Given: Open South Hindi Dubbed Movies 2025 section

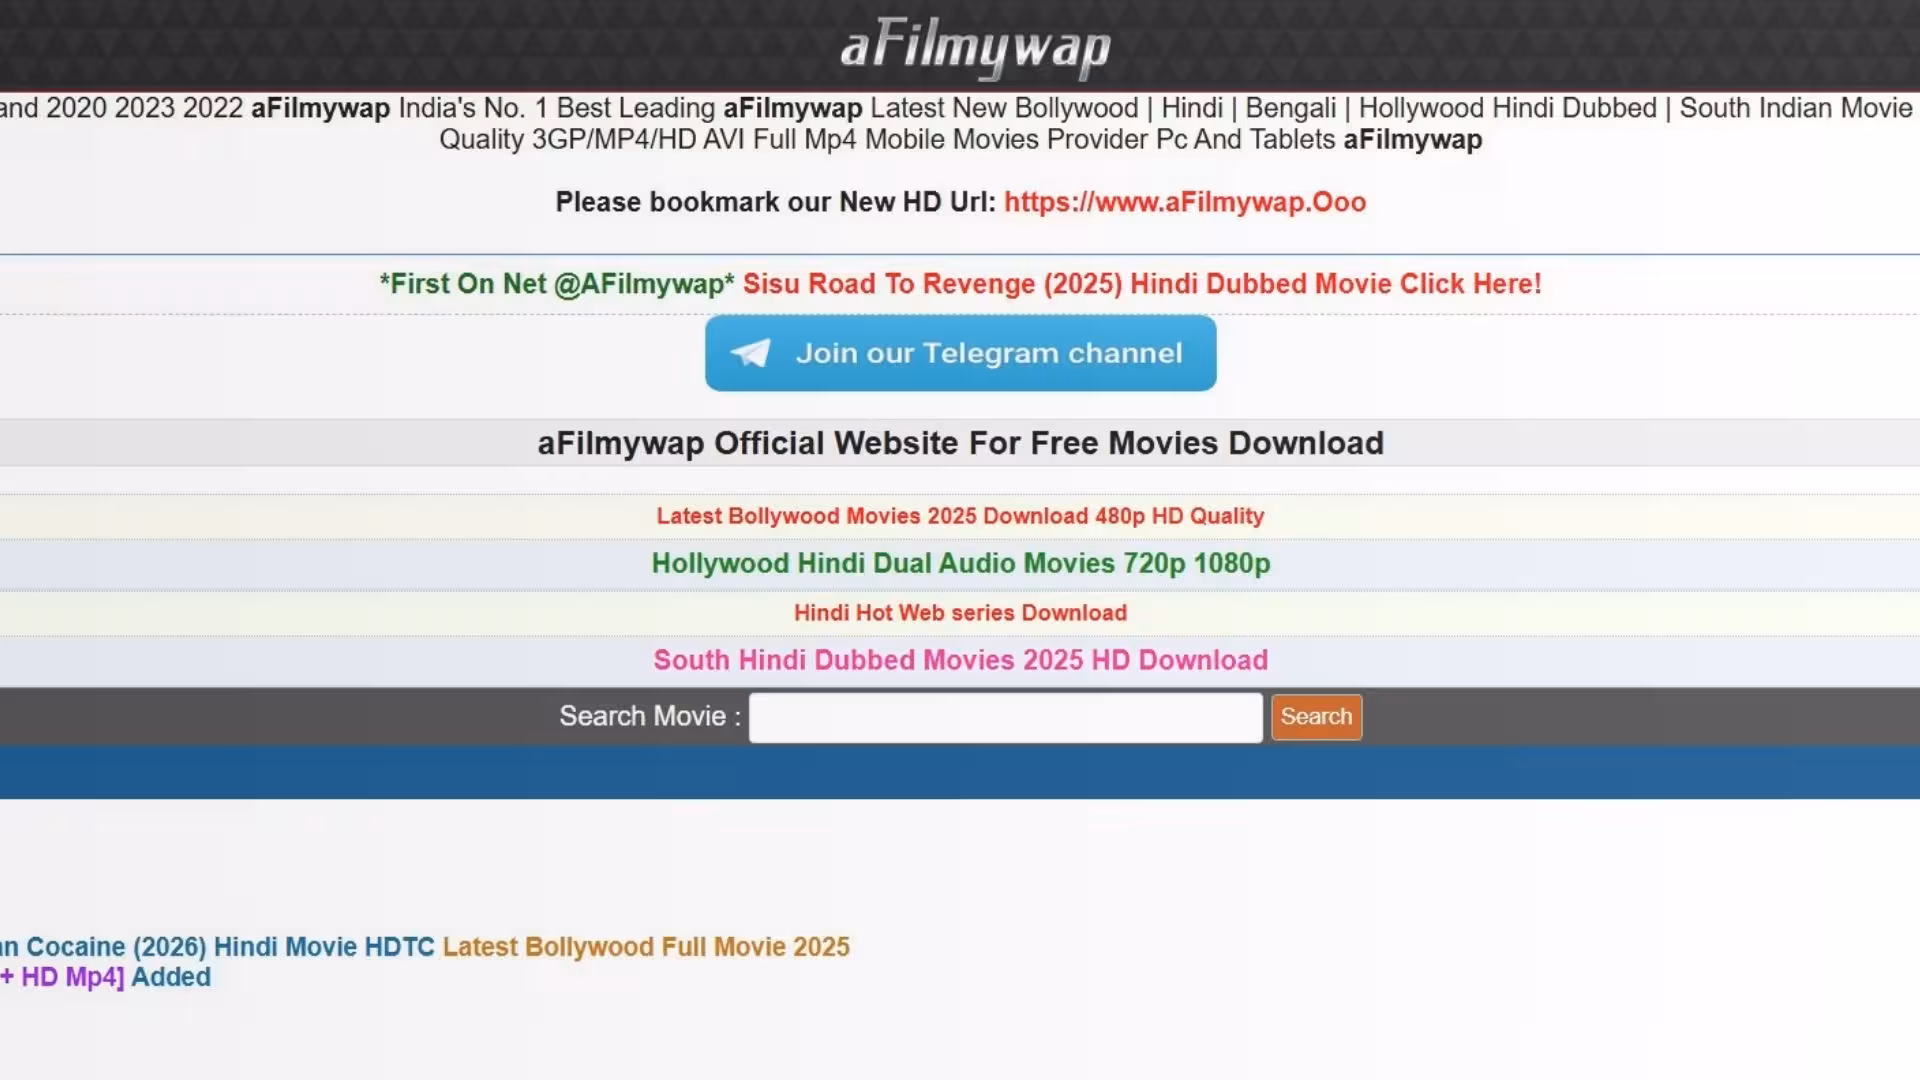Looking at the screenshot, I should click(x=959, y=660).
